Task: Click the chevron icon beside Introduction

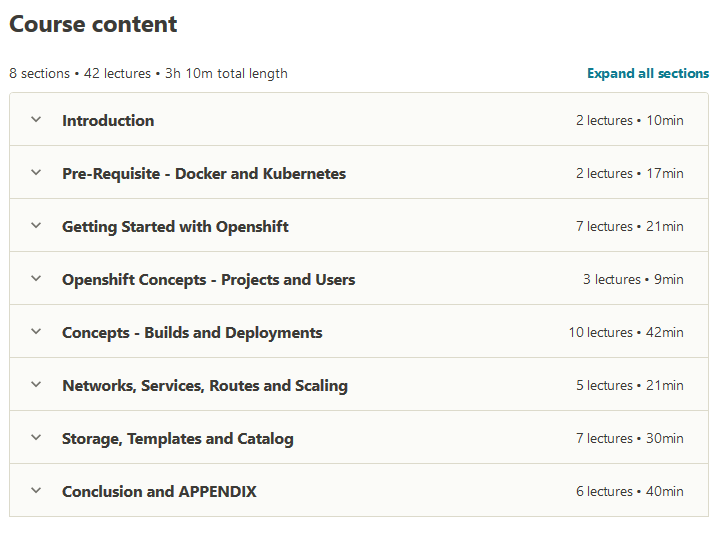Action: coord(36,120)
